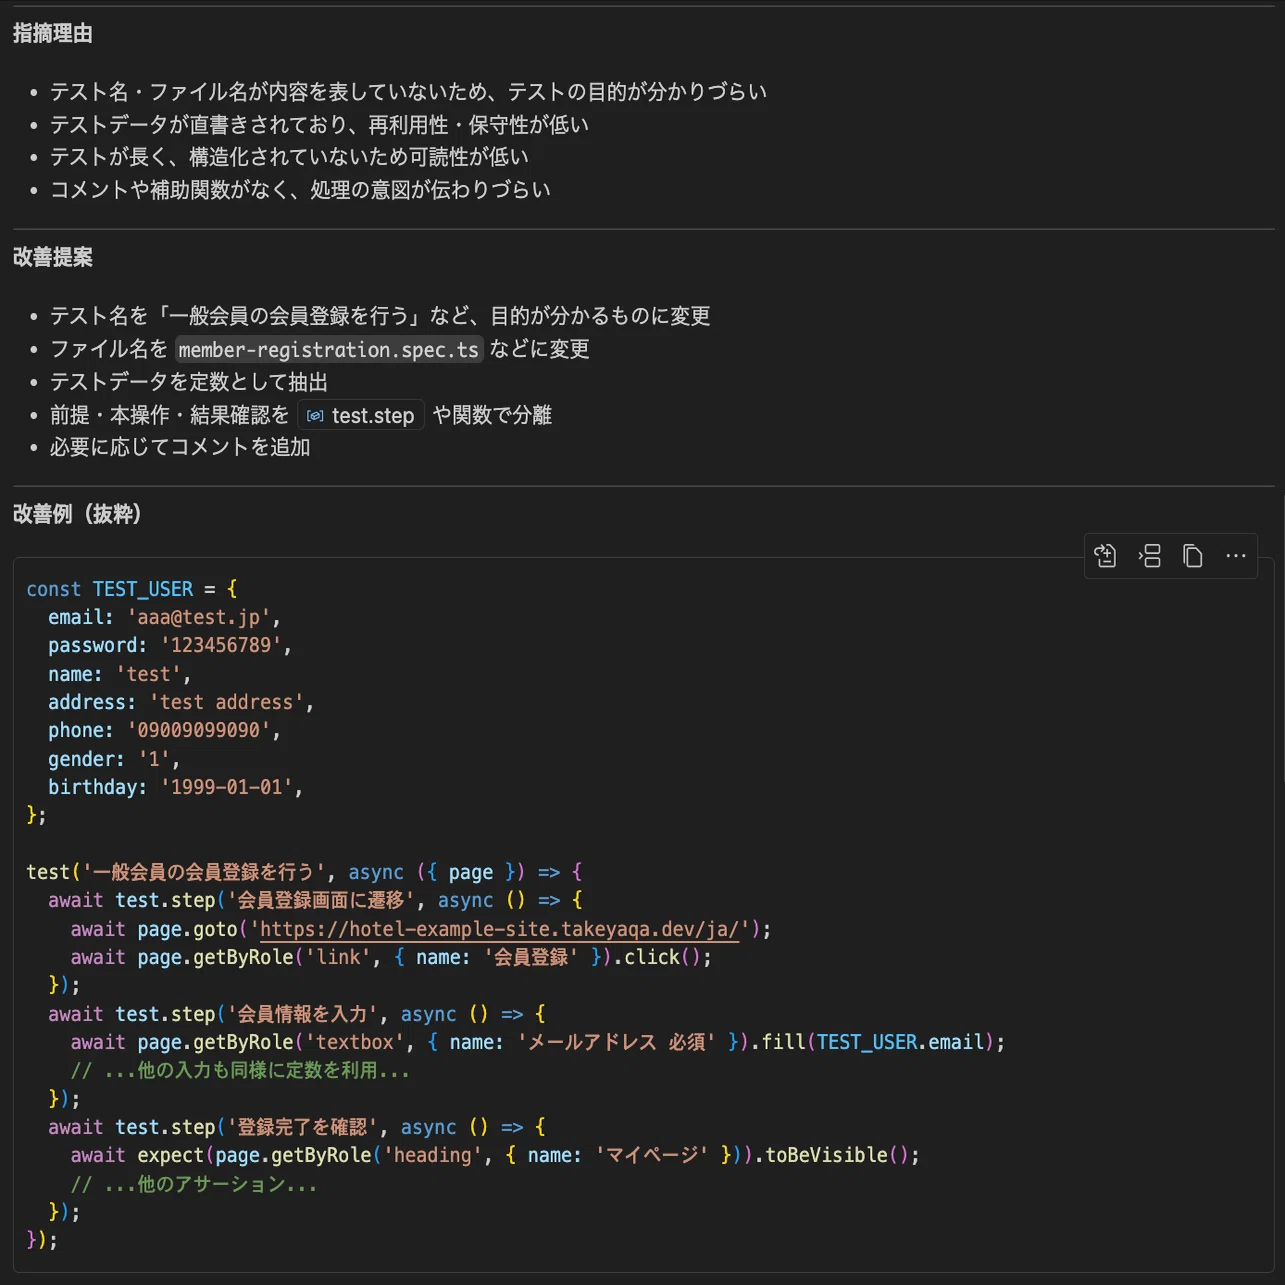
Task: Click the 指摘理由 heading
Action: [x=53, y=34]
